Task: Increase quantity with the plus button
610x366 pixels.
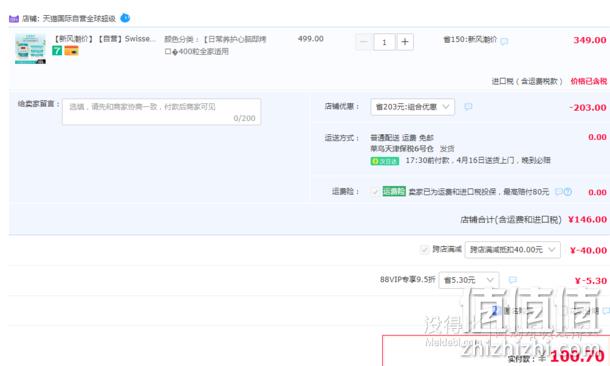Action: click(x=405, y=42)
